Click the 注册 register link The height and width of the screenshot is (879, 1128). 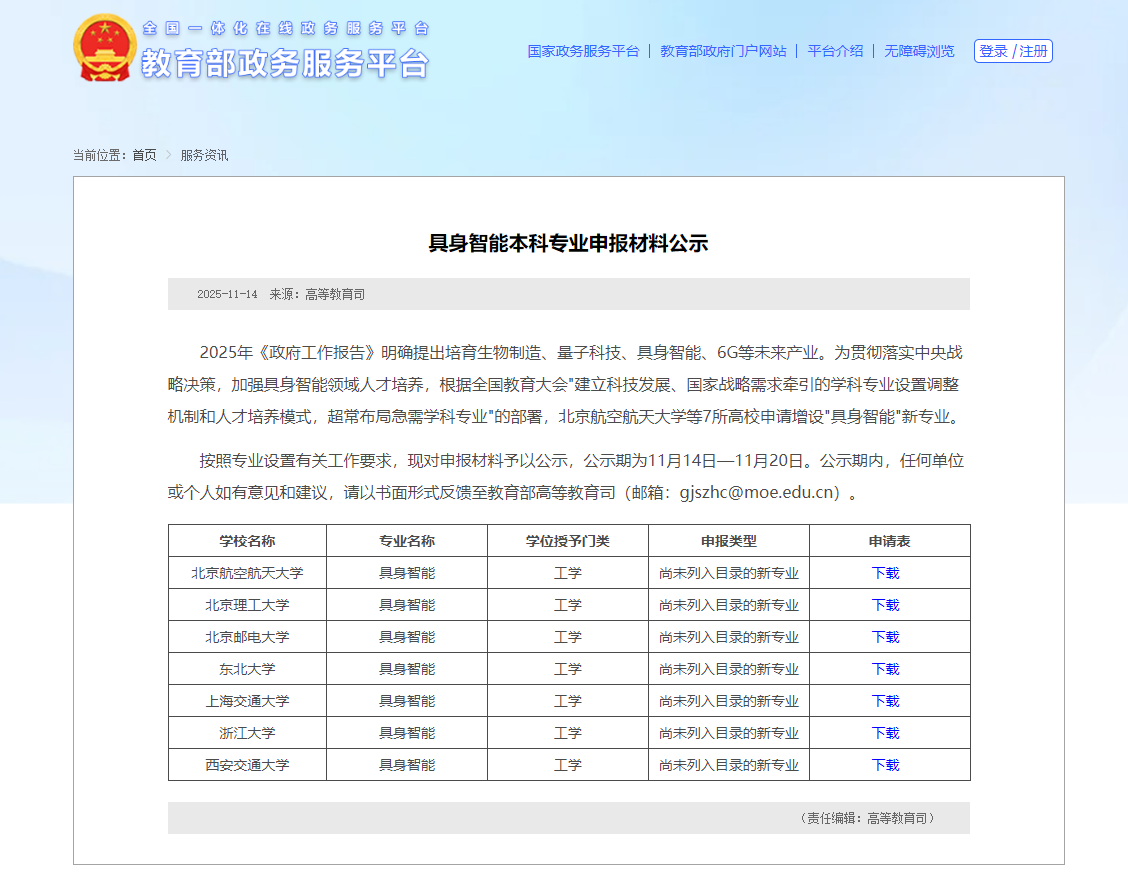click(x=1034, y=51)
